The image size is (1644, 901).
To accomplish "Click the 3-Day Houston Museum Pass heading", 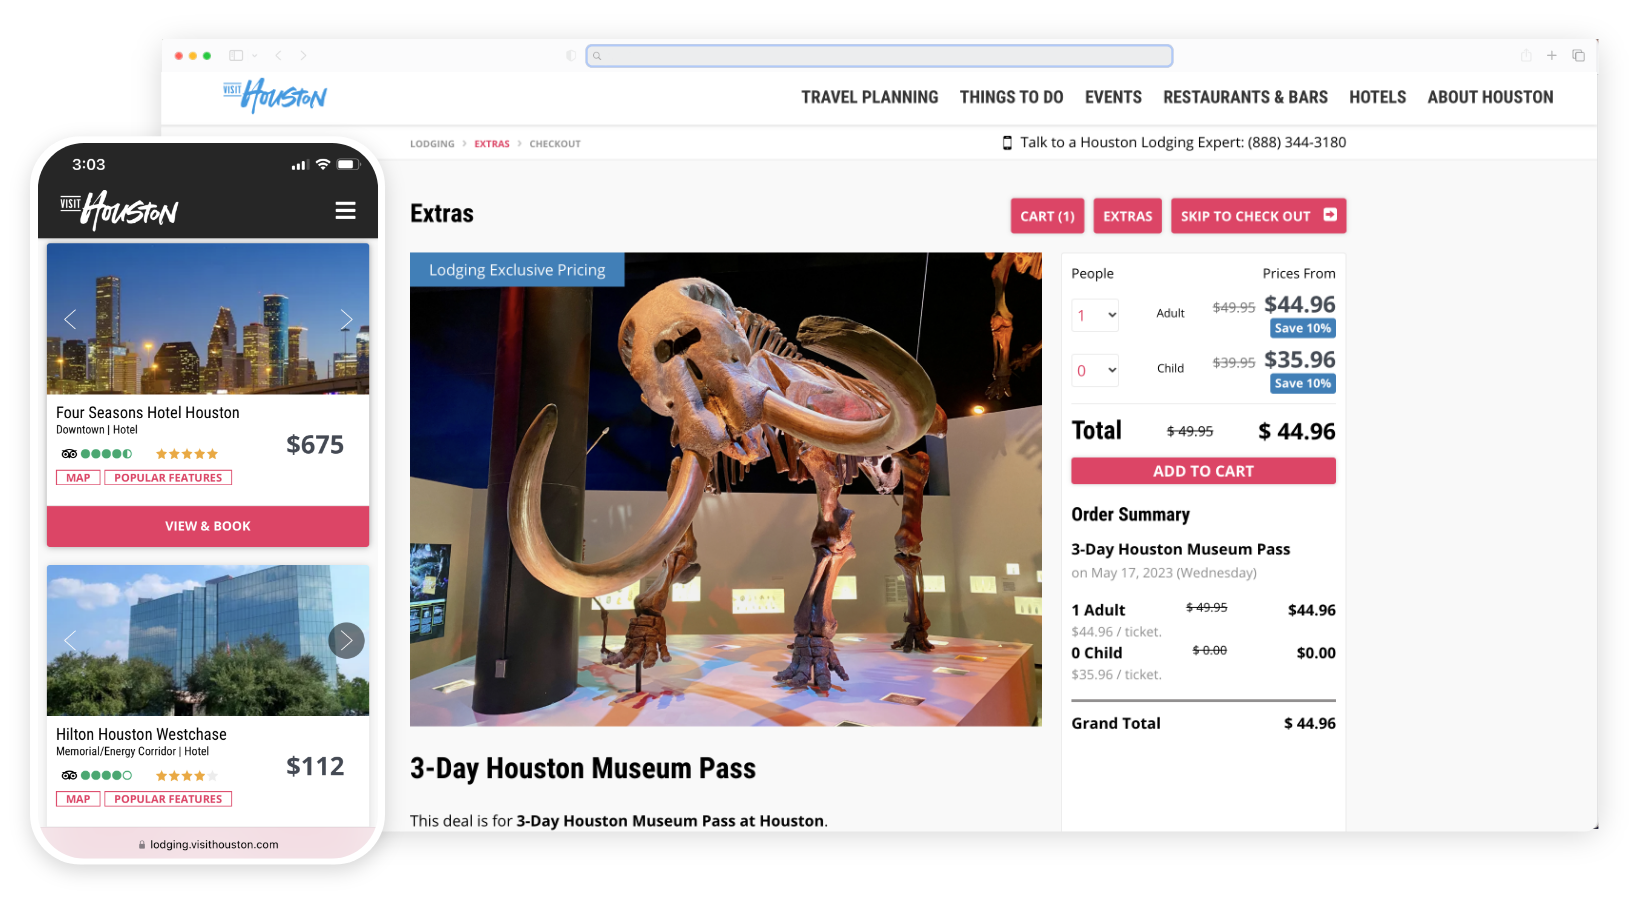I will [583, 768].
